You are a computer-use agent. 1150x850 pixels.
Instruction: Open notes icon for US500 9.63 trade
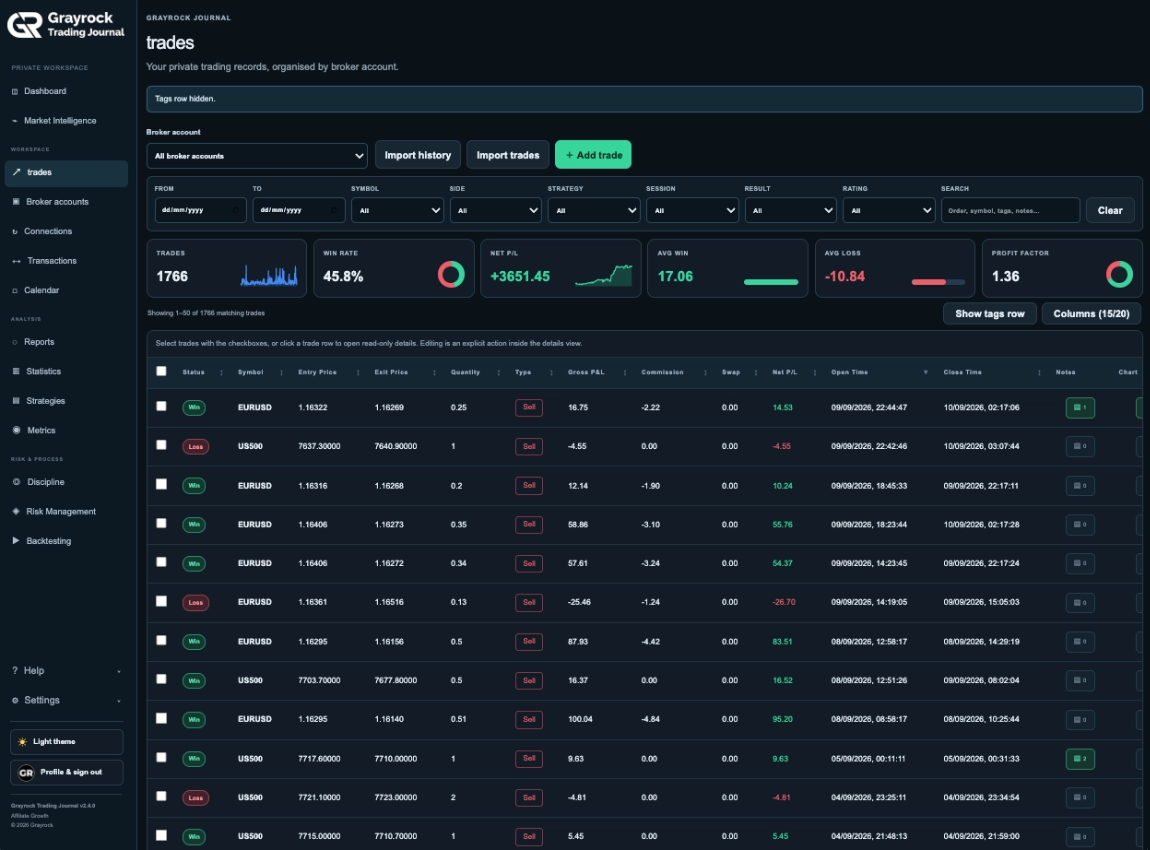tap(1080, 758)
